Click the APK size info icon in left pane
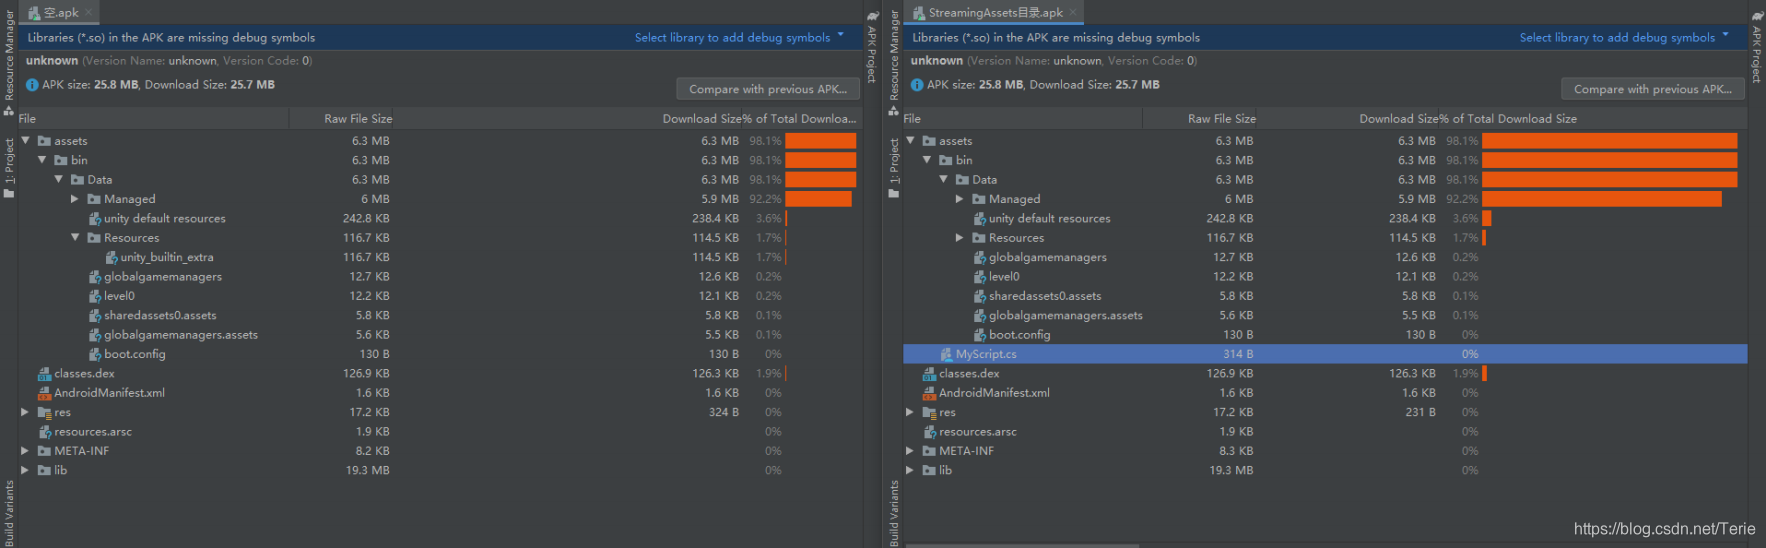This screenshot has height=548, width=1766. click(32, 85)
